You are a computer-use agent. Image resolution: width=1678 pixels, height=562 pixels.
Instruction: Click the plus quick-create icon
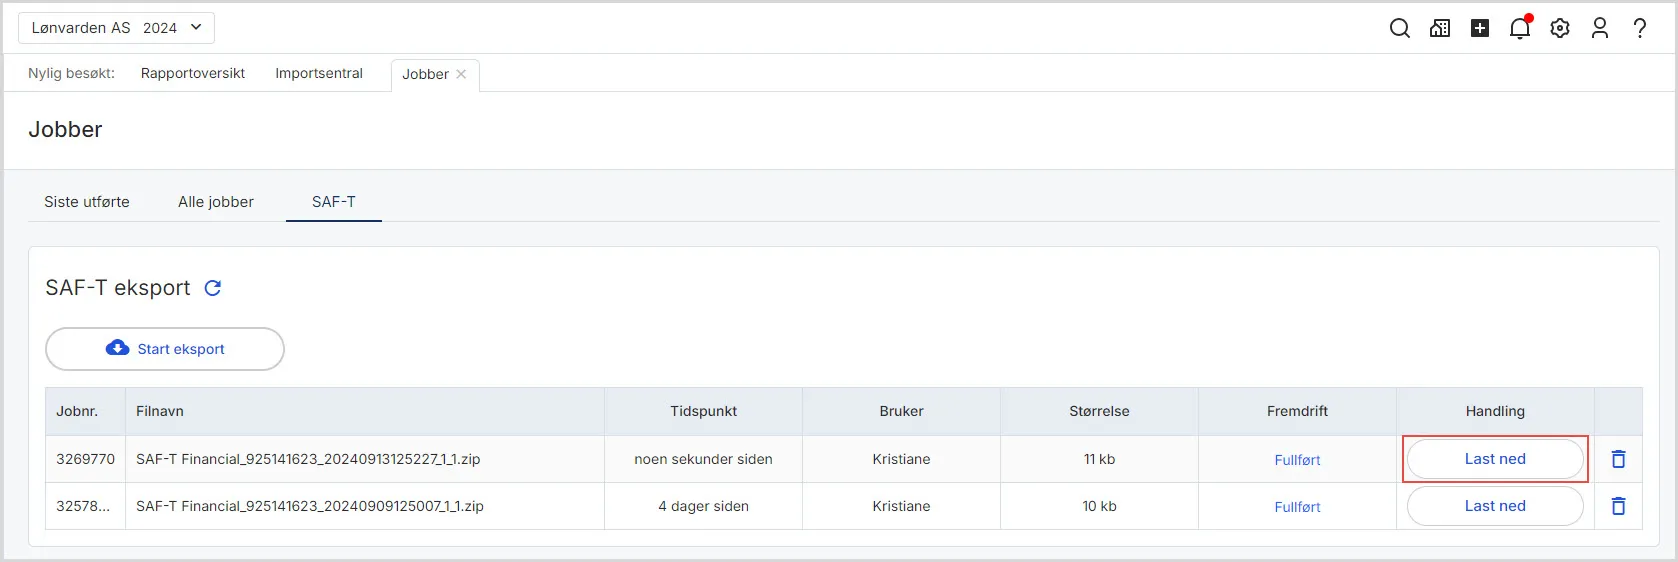point(1480,28)
